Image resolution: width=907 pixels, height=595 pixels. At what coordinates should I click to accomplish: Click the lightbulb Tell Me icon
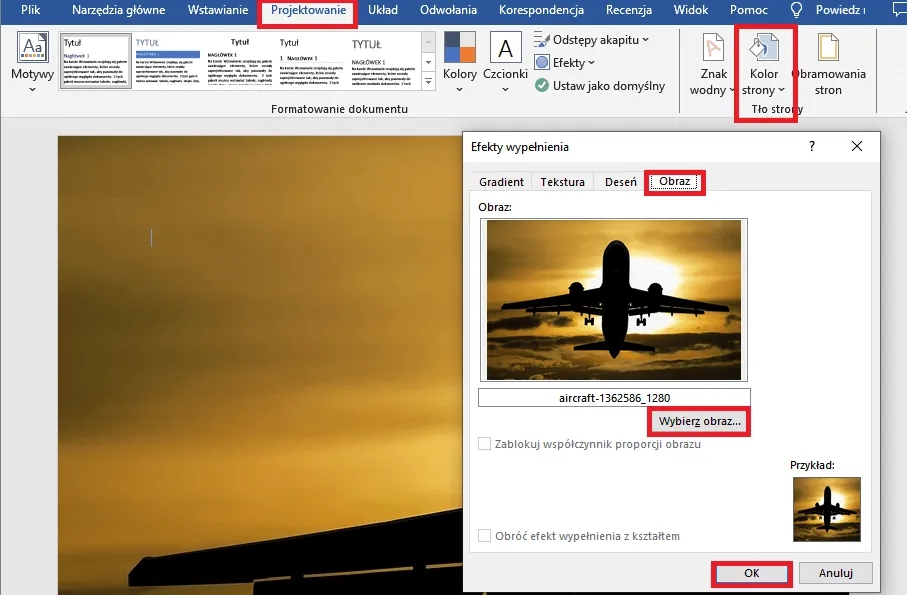[x=797, y=10]
